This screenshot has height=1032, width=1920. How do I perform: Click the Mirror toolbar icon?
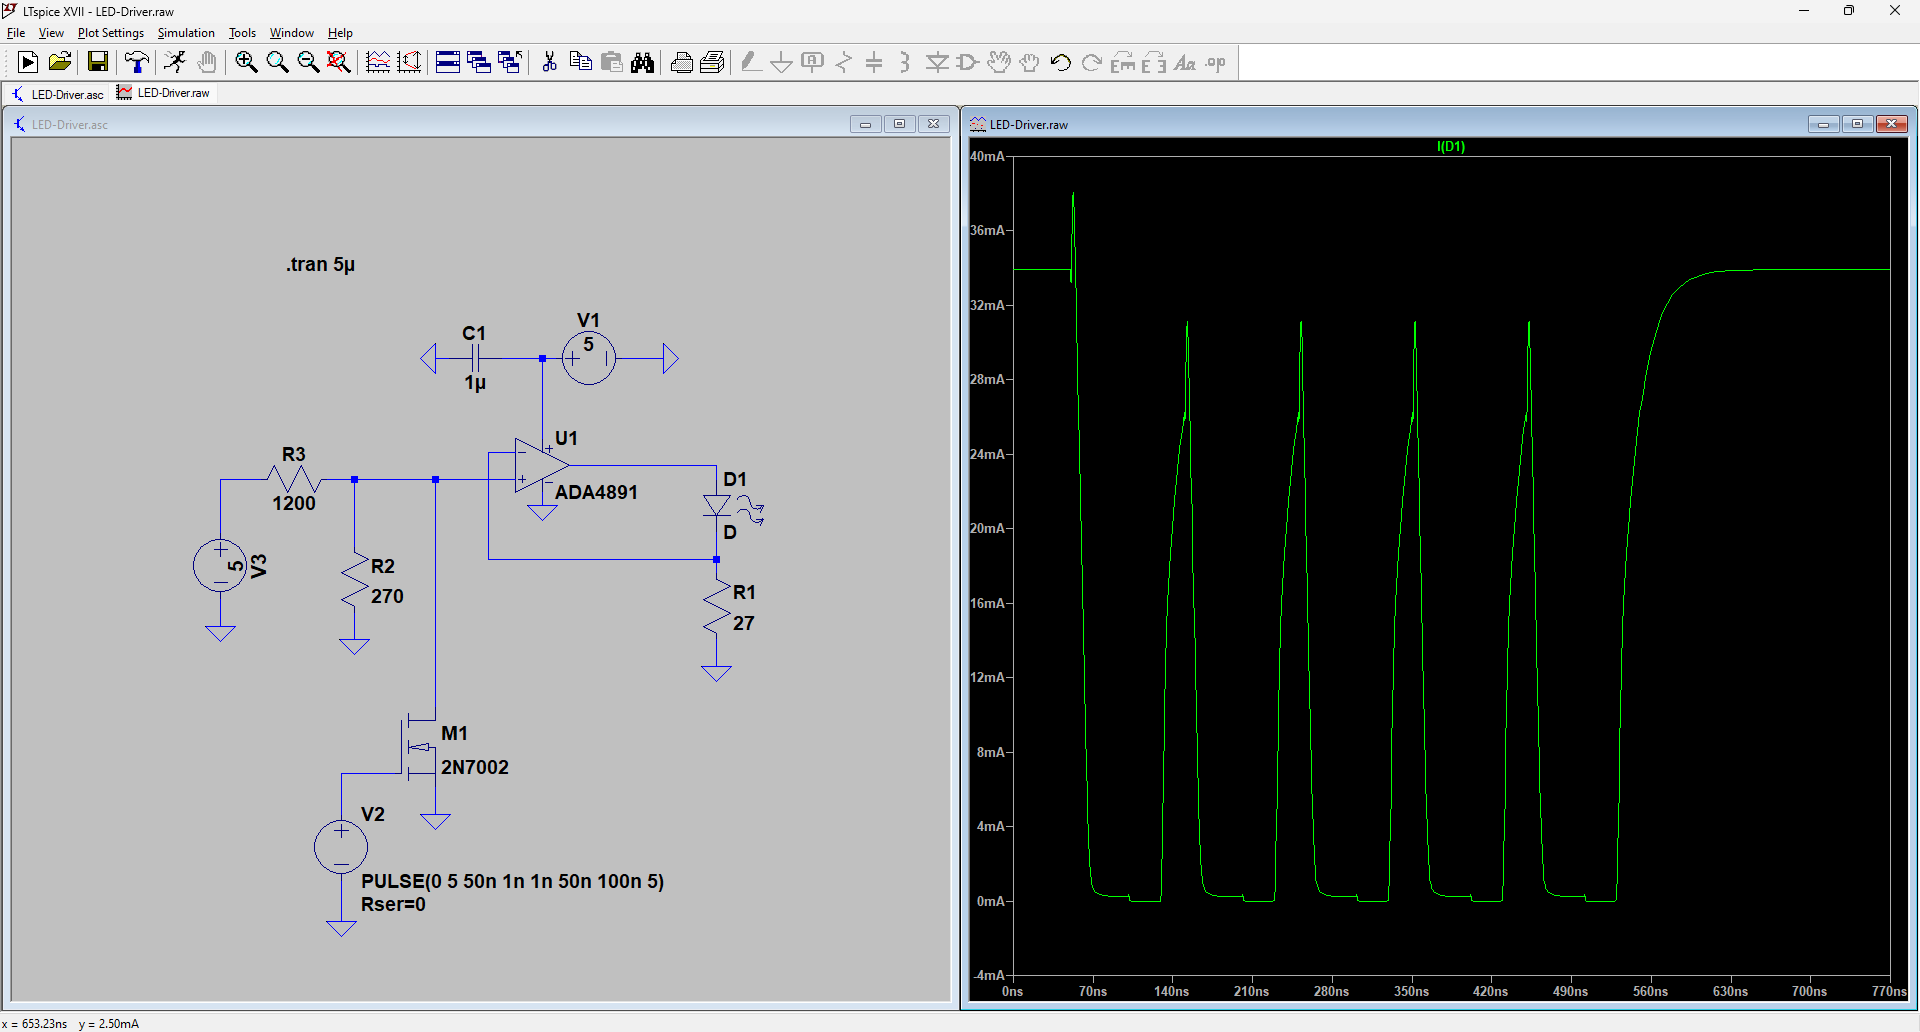(1154, 62)
